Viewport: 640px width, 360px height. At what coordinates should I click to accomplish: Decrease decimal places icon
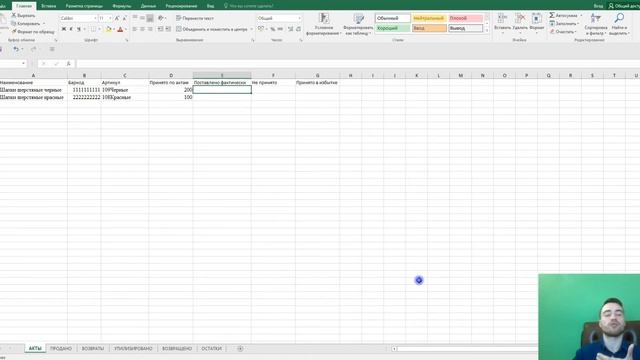click(298, 29)
